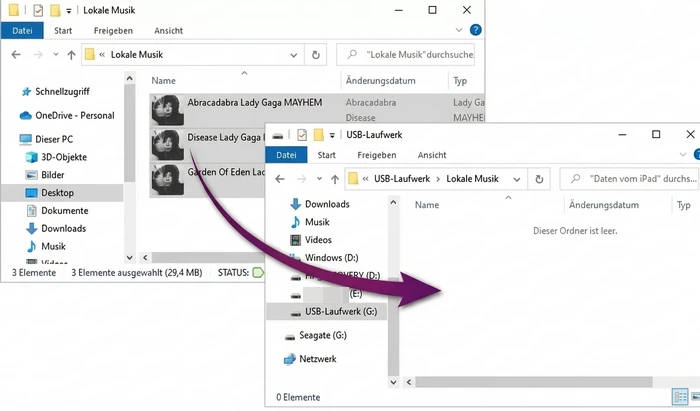Click properties quick-access icon in Lokale Musik title bar

click(38, 10)
